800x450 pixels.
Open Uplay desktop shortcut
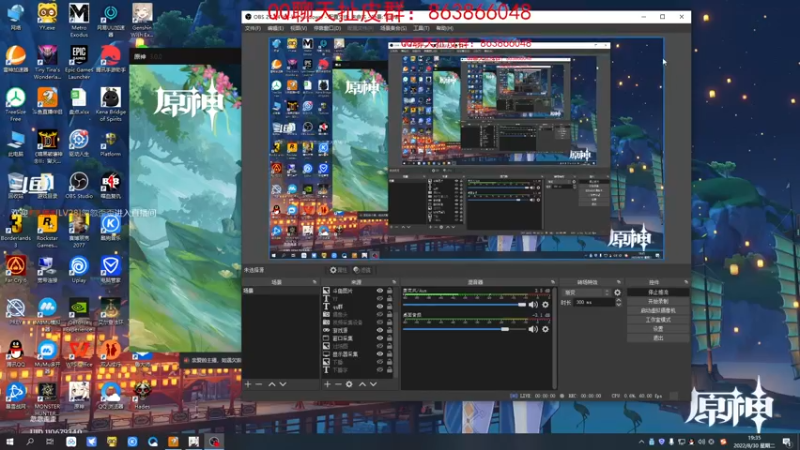(x=79, y=269)
